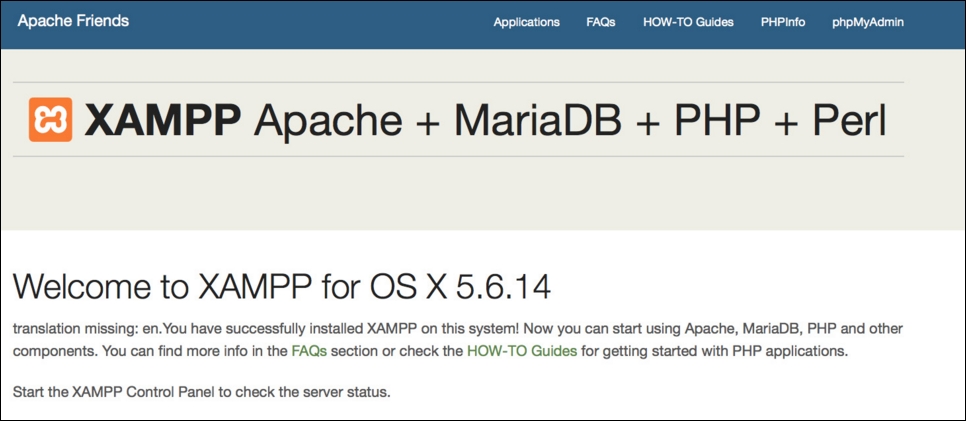Click the 'translation missing: en.' text
This screenshot has height=421, width=966.
pyautogui.click(x=86, y=327)
